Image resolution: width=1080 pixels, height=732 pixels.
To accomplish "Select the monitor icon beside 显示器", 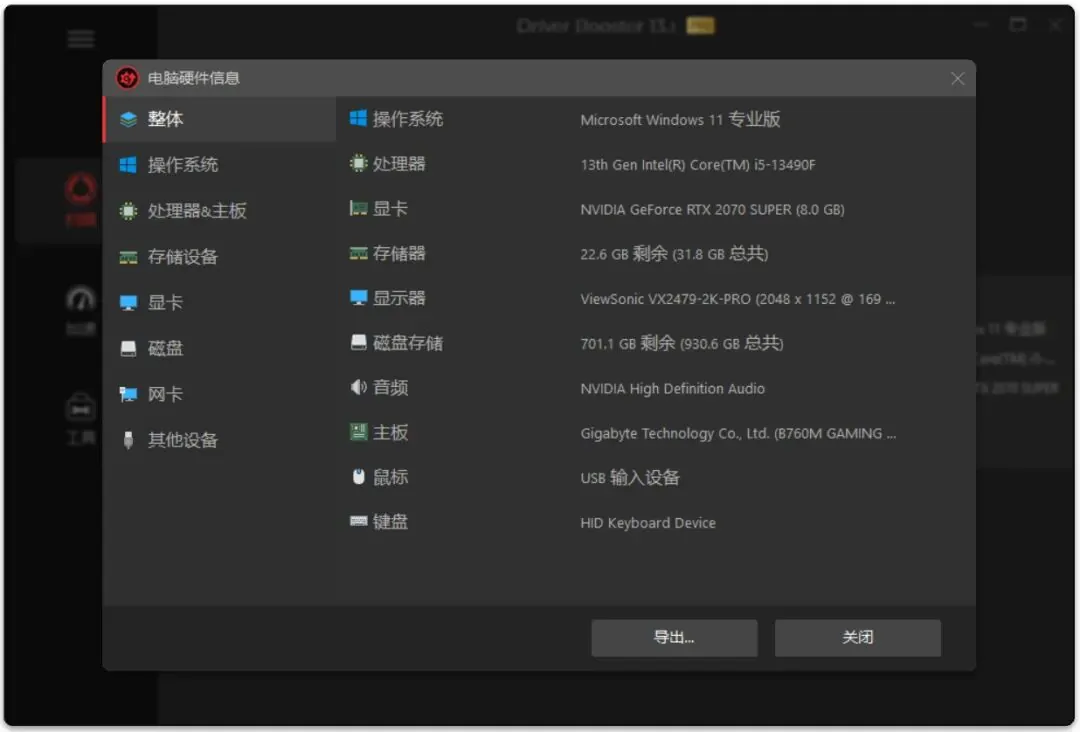I will pyautogui.click(x=357, y=298).
